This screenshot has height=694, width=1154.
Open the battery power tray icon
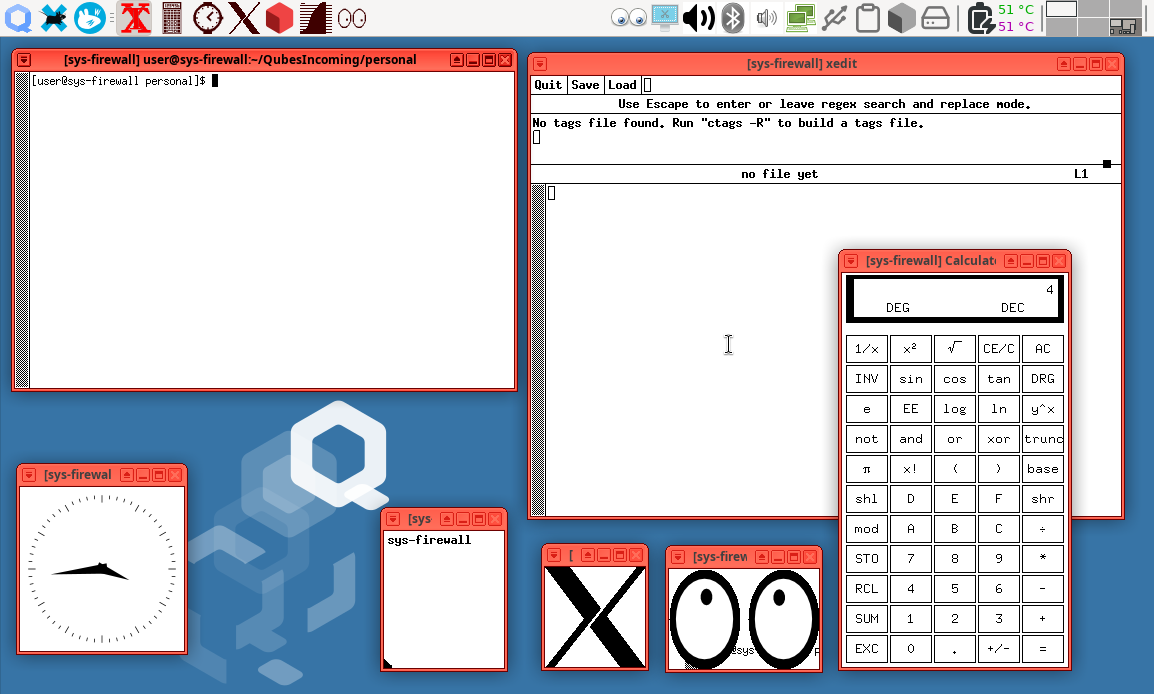[980, 18]
